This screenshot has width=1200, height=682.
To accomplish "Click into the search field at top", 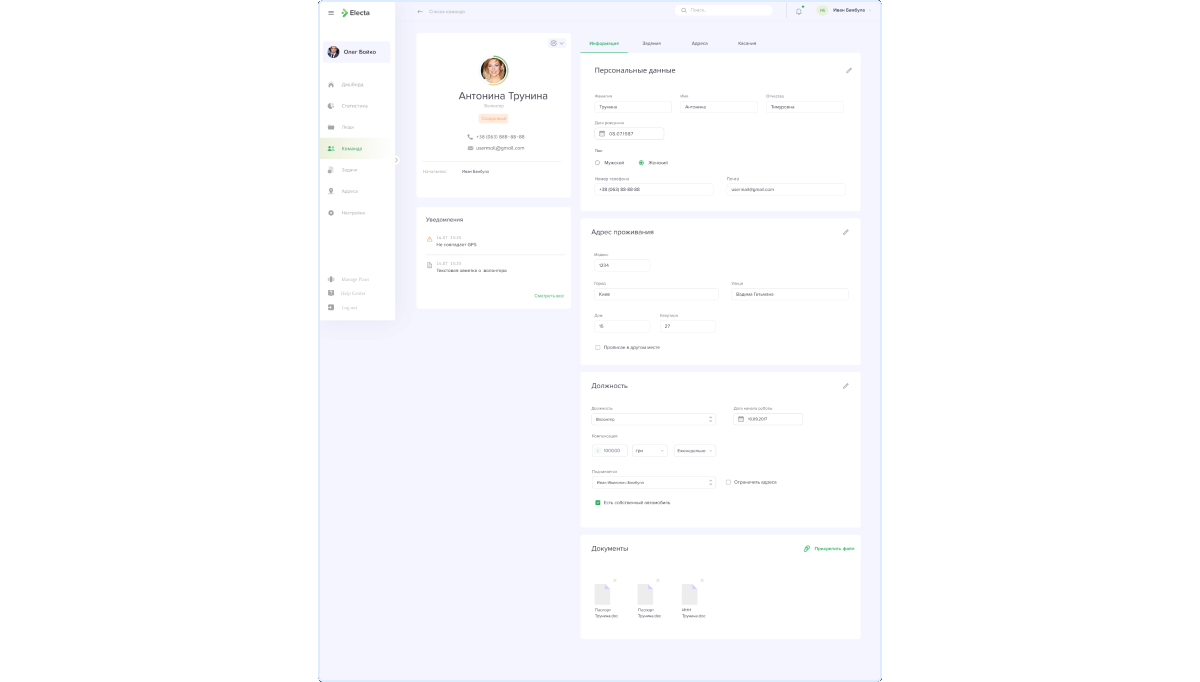I will [725, 11].
